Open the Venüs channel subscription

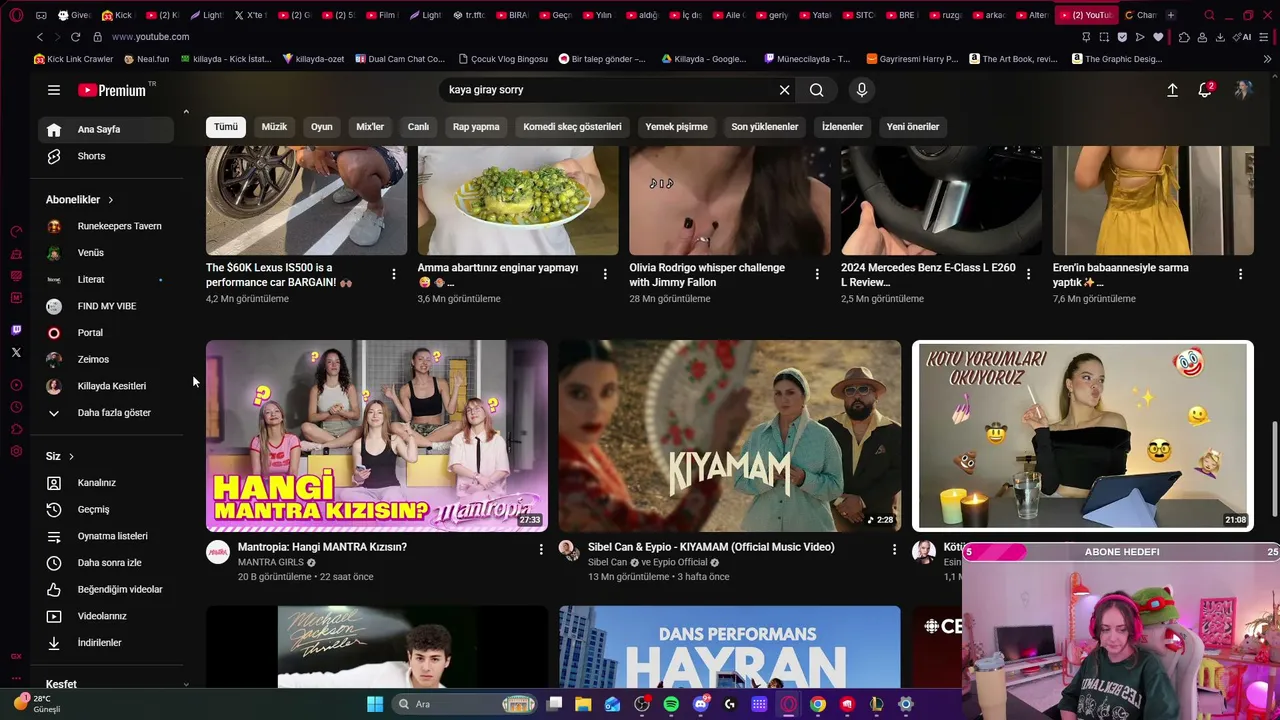click(x=106, y=253)
